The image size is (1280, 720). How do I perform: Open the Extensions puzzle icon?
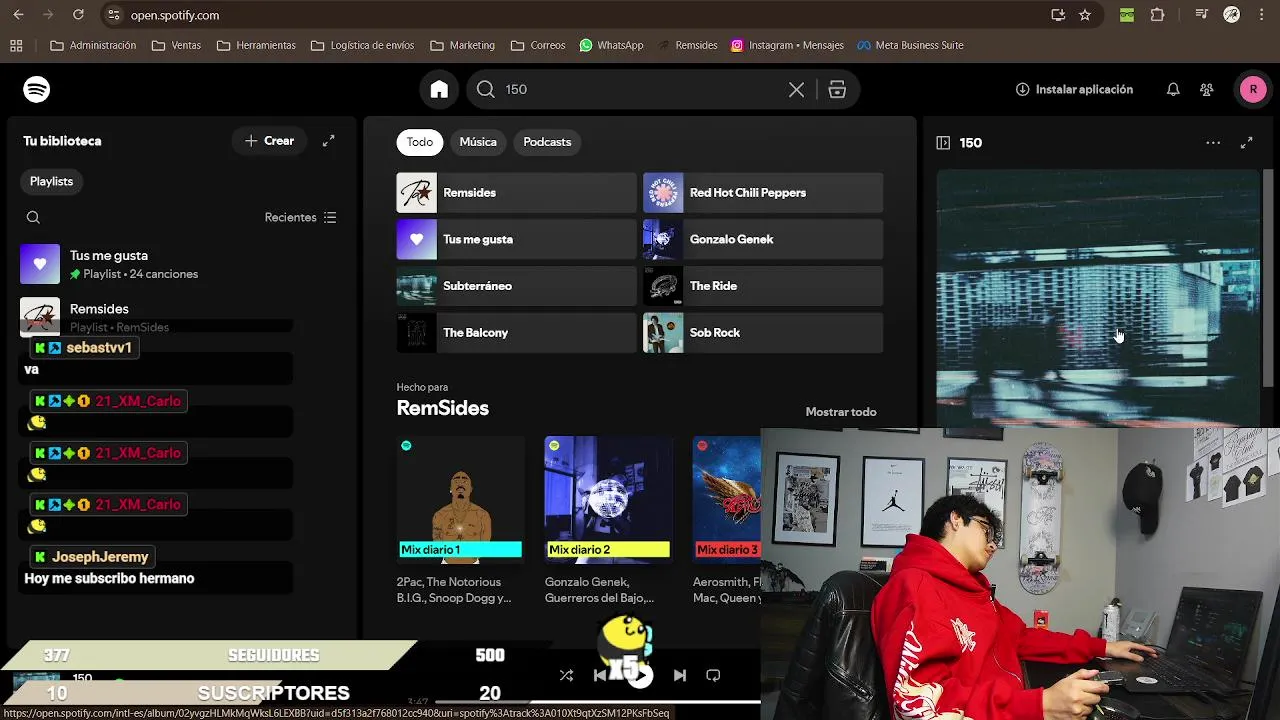coord(1157,15)
